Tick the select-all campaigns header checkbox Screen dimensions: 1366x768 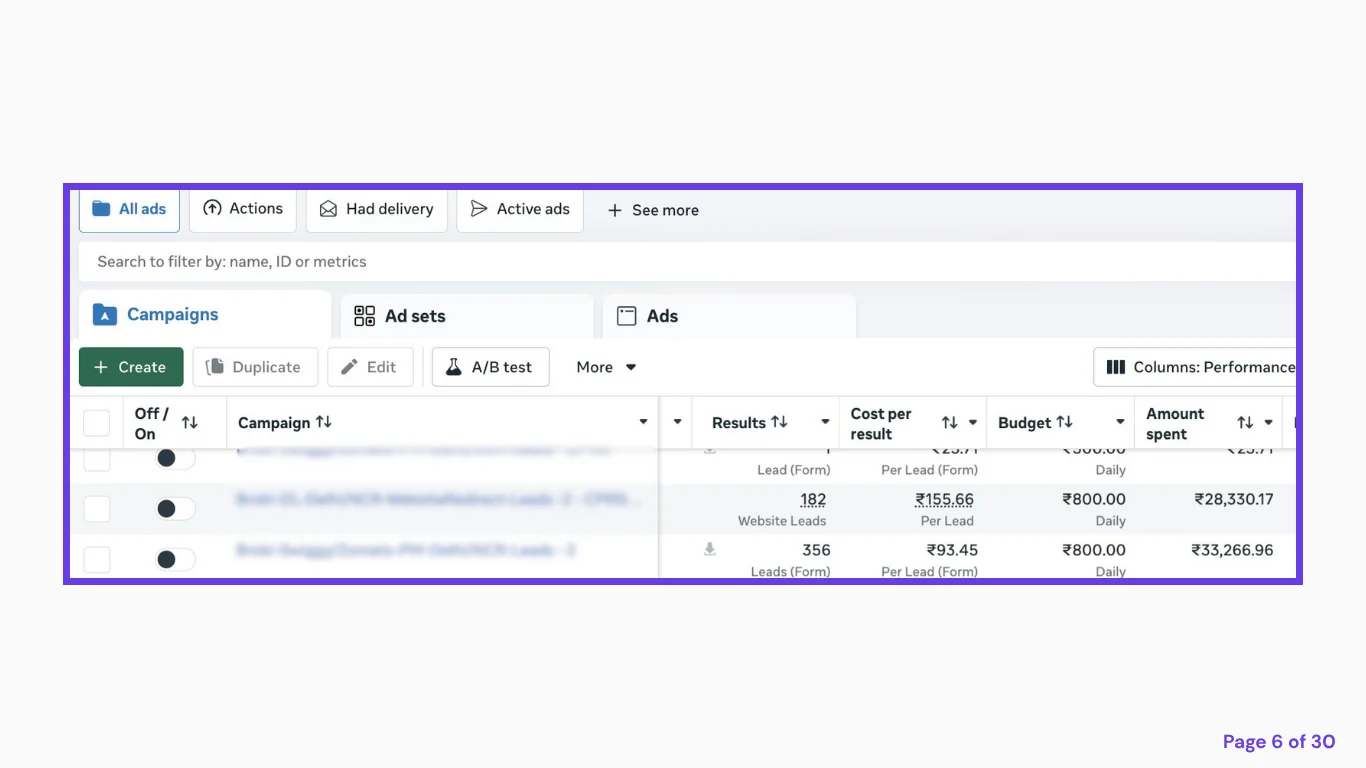[96, 423]
